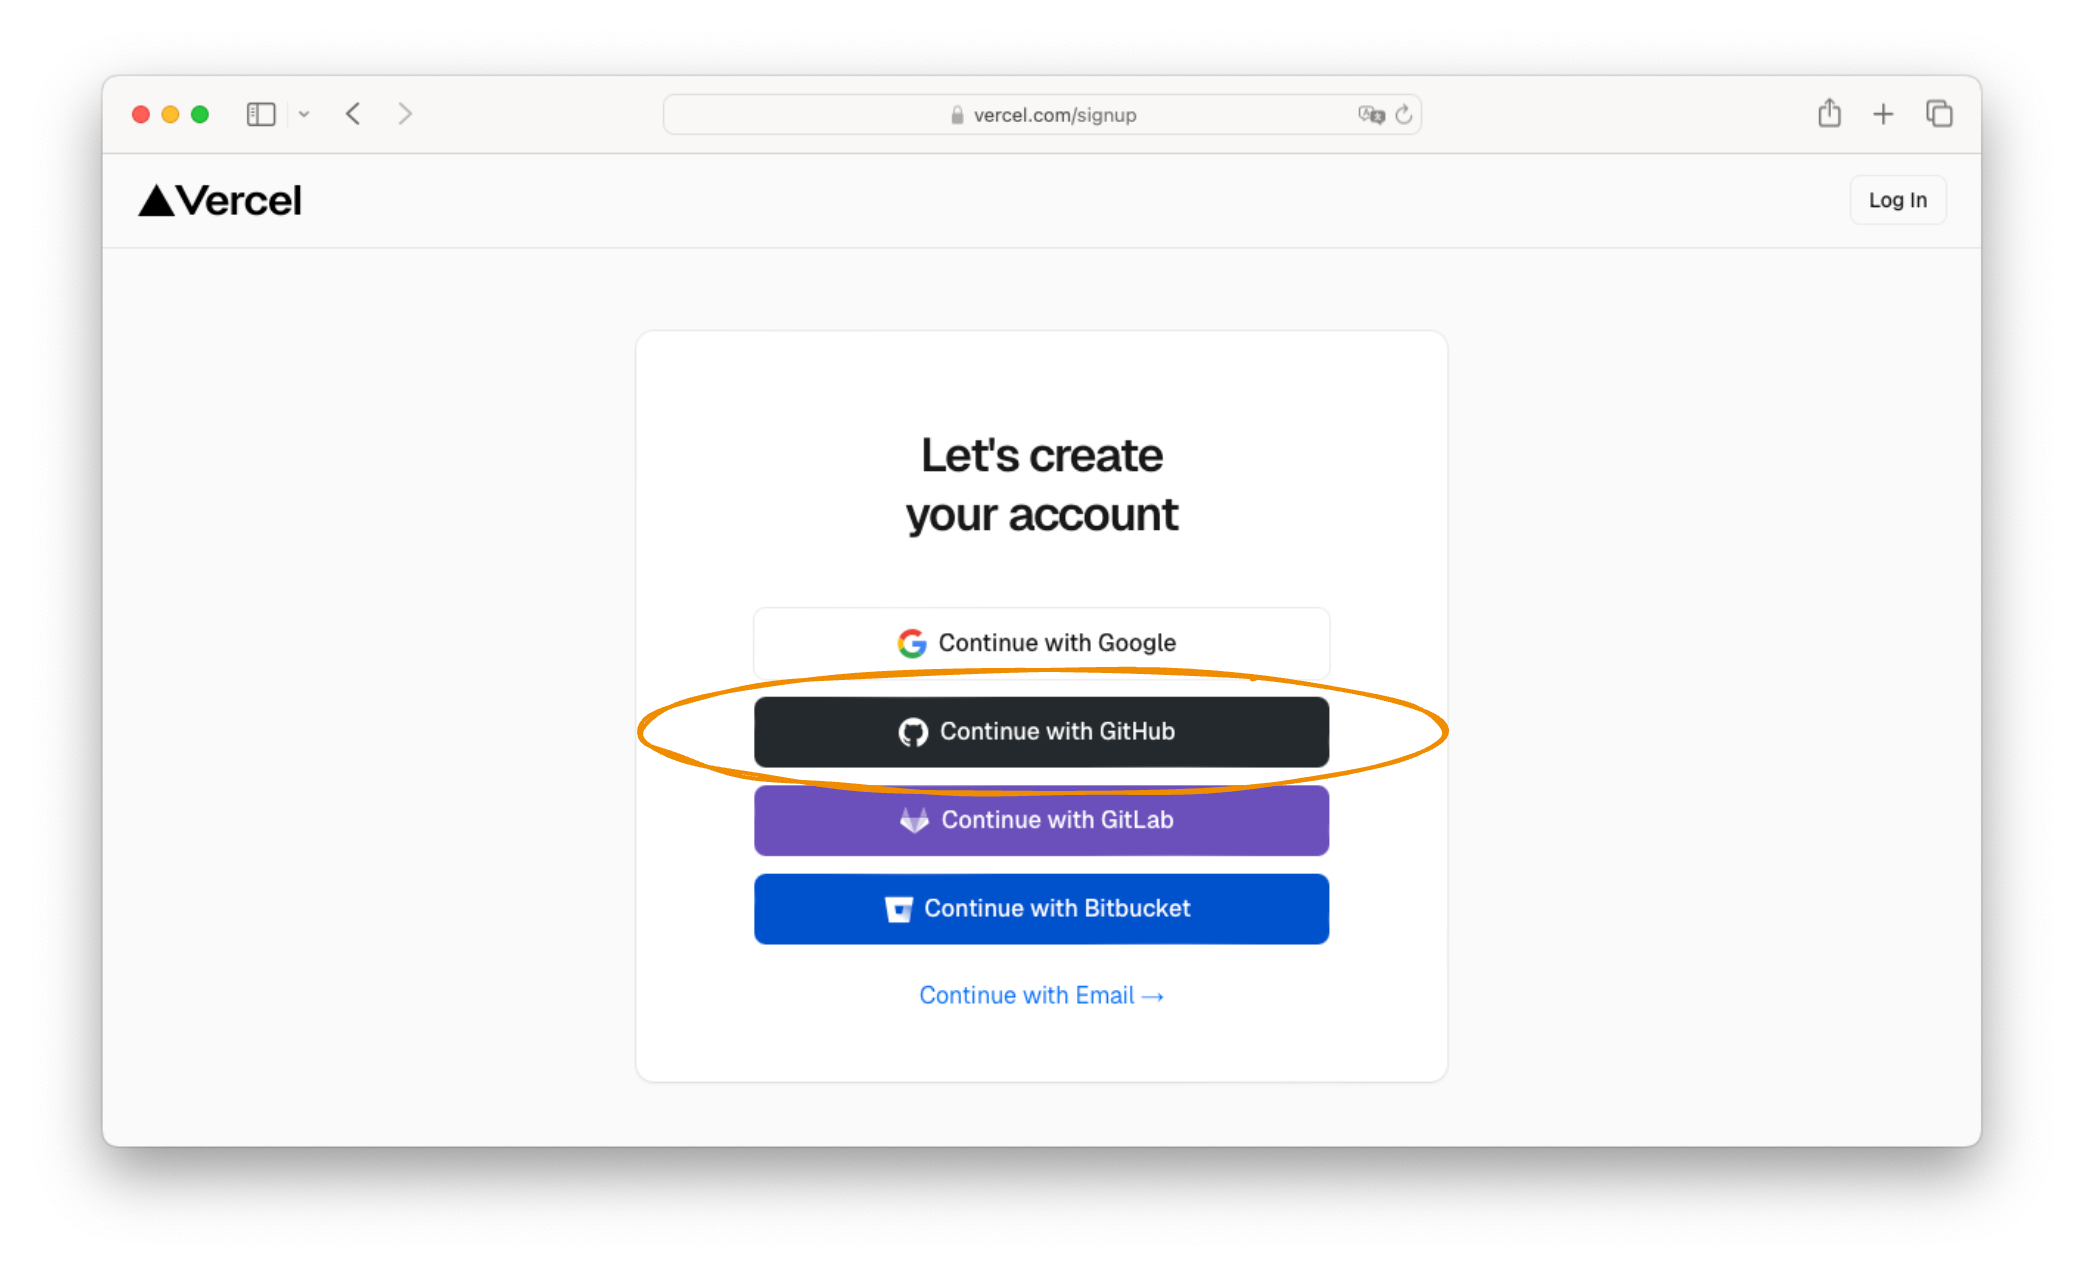Click the back navigation chevron
2083x1275 pixels.
(x=352, y=113)
